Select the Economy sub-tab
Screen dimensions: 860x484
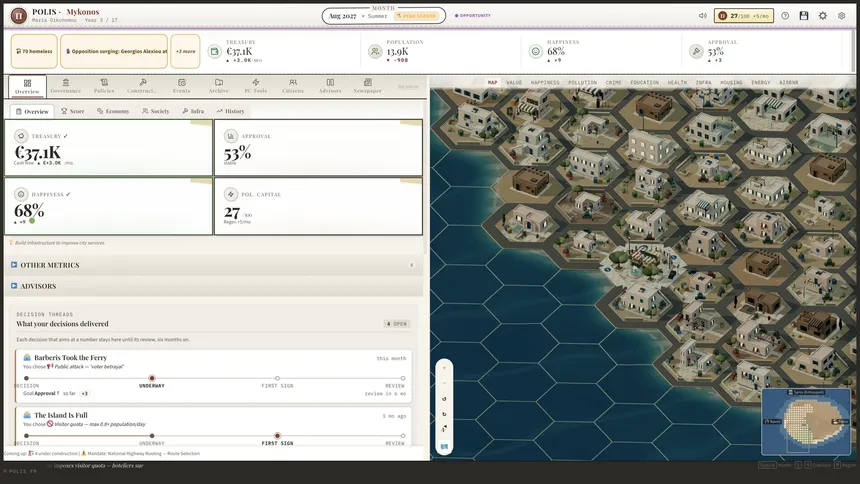pos(113,111)
